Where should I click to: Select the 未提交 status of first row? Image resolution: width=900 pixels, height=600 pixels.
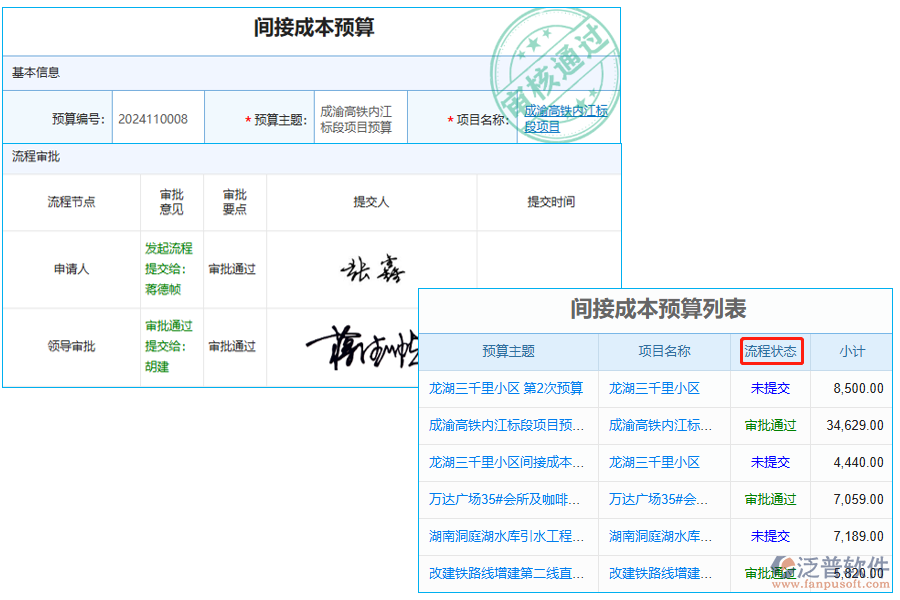pos(770,388)
